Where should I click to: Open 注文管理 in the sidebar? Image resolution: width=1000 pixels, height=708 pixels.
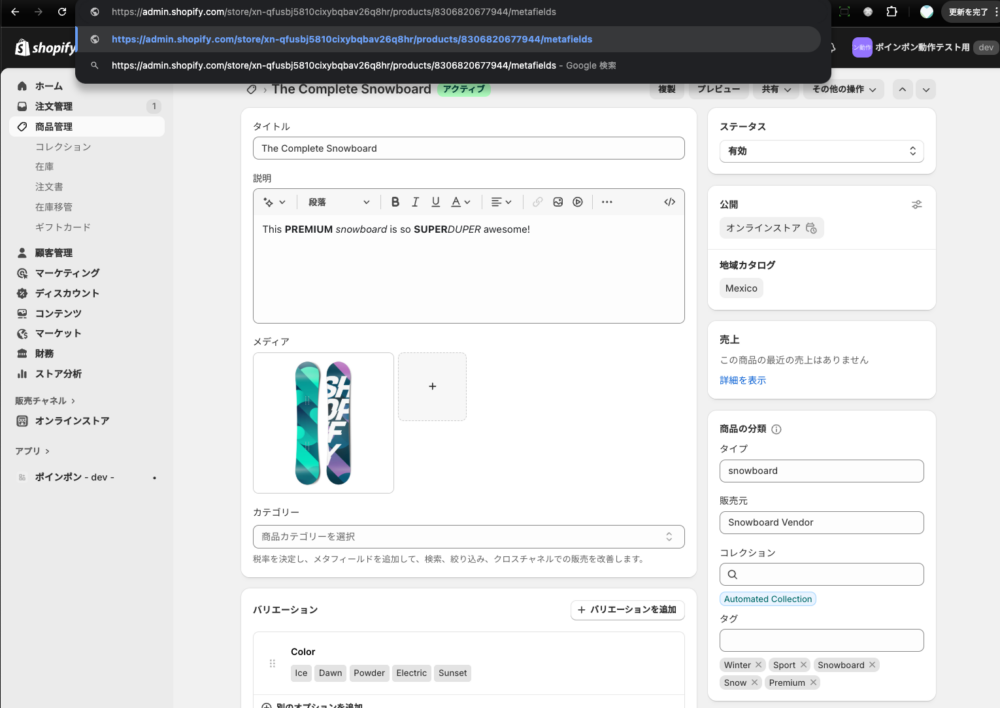coord(54,106)
